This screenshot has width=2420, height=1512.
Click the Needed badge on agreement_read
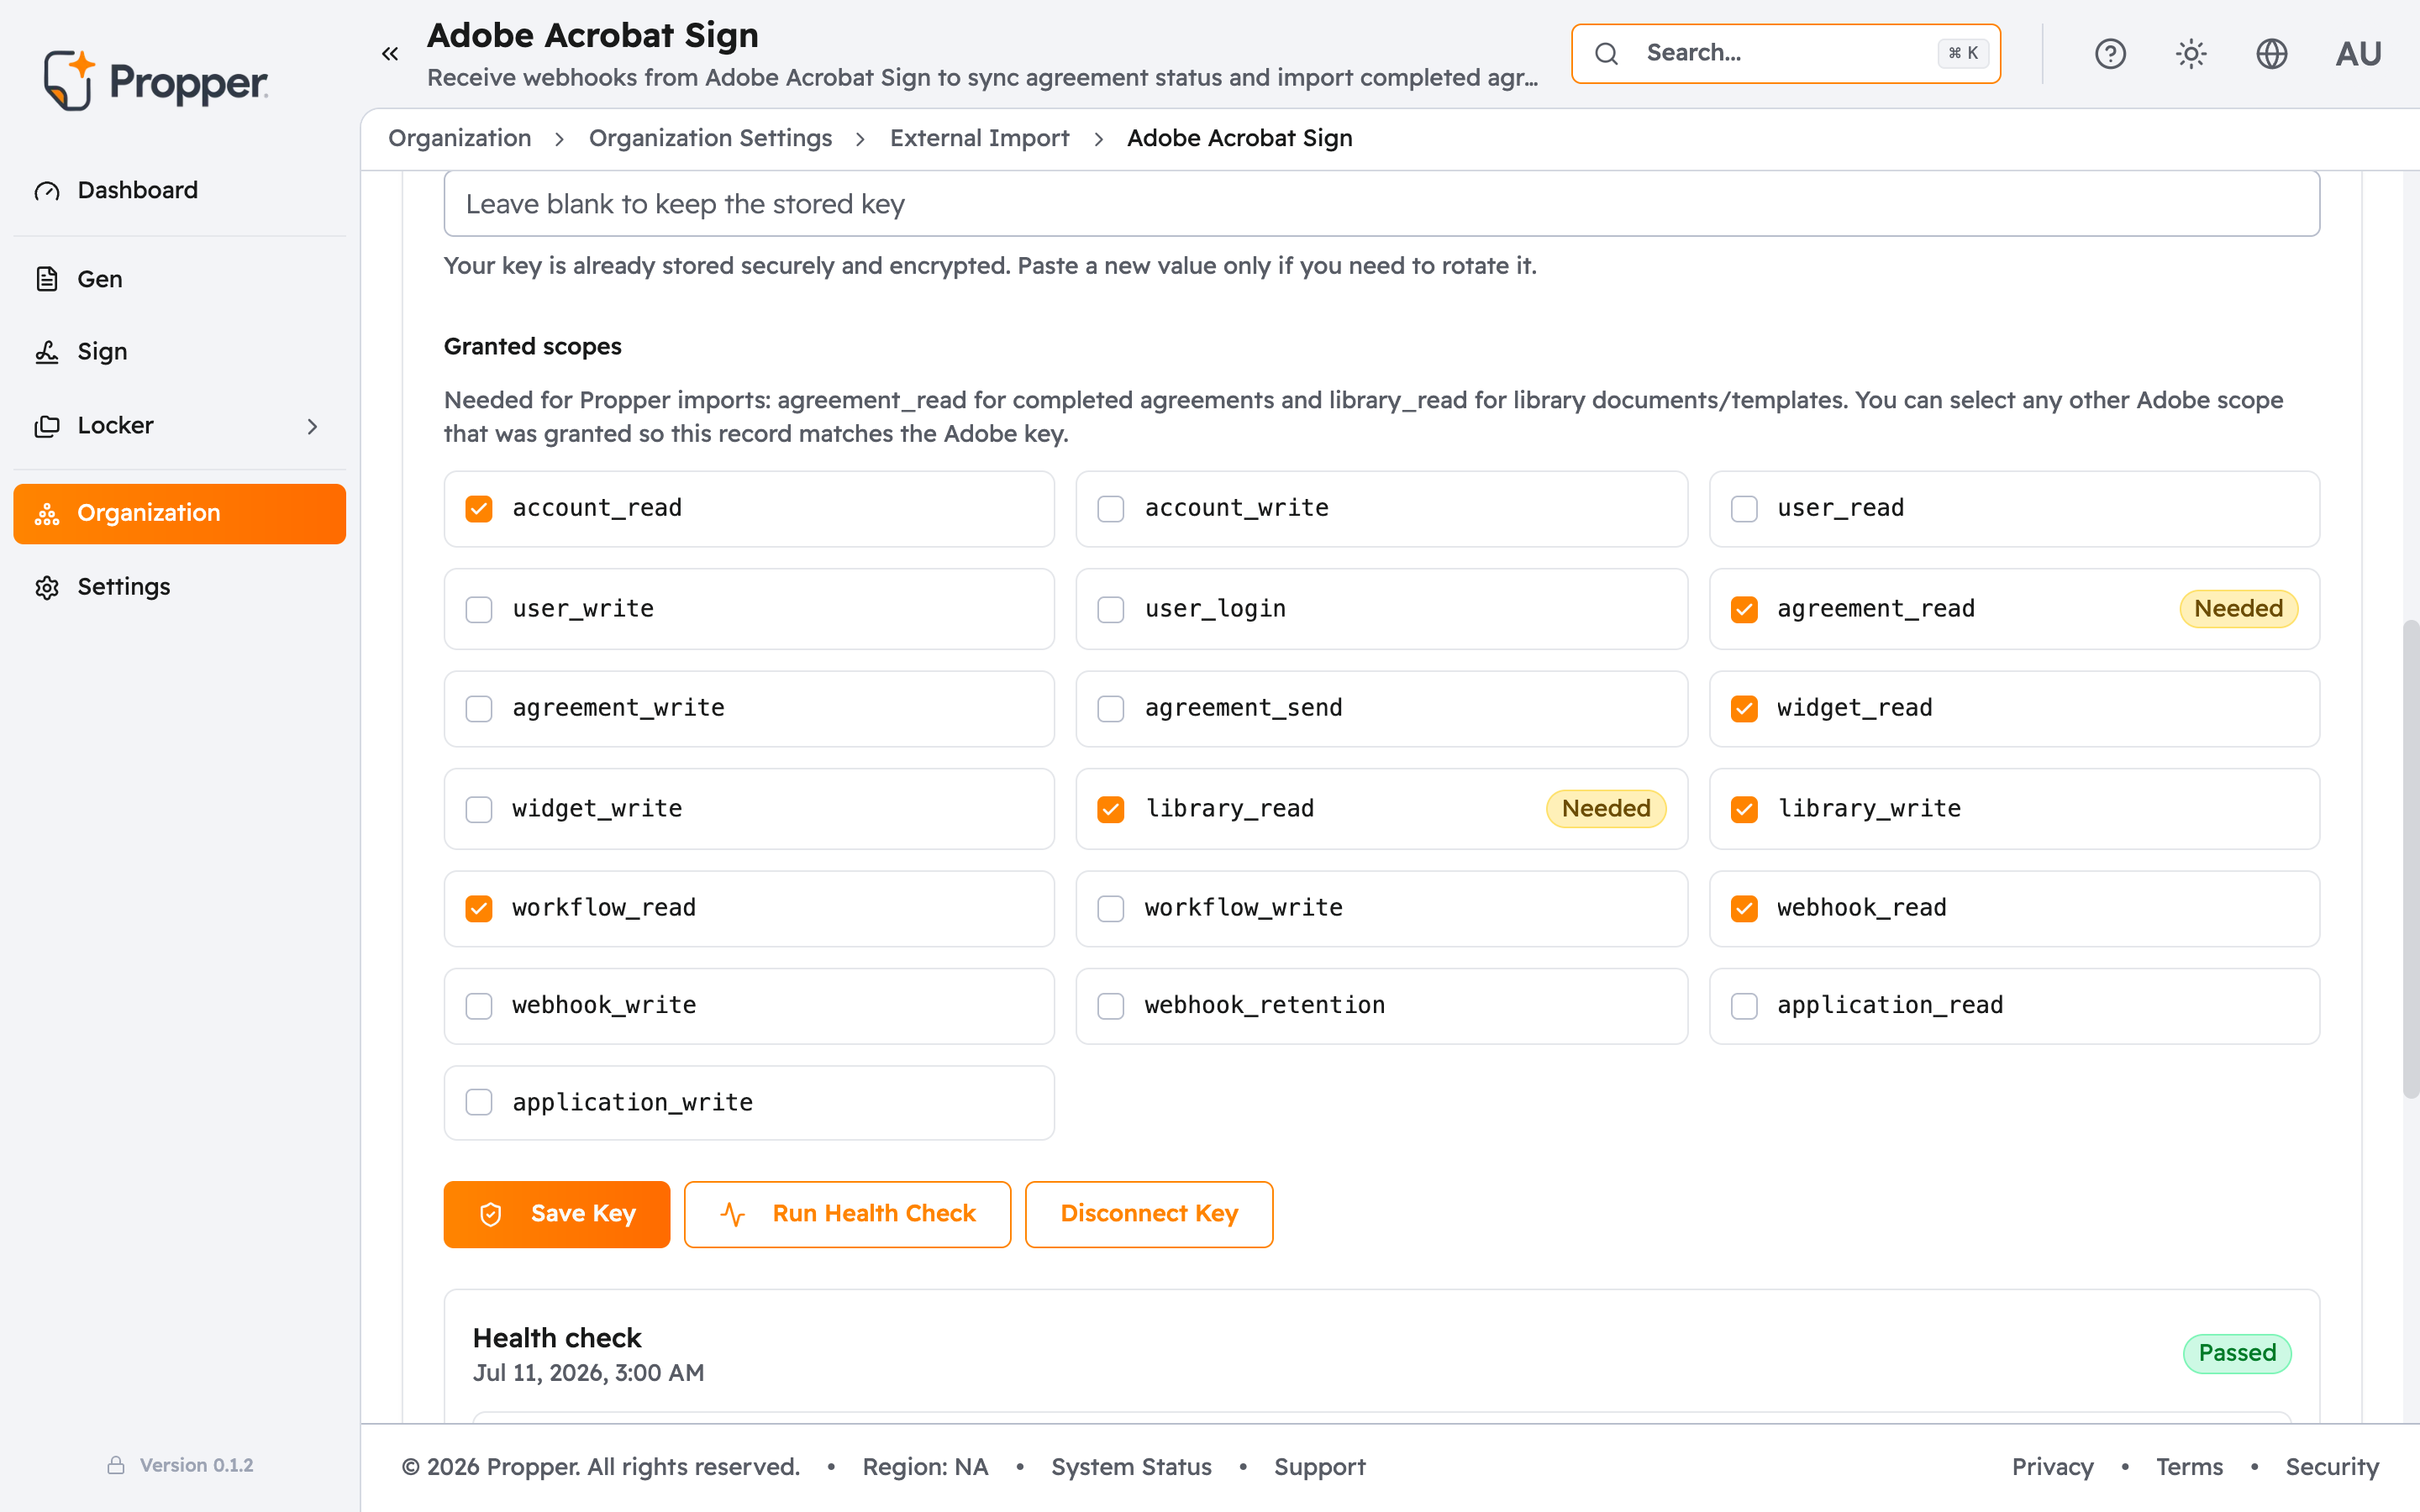tap(2238, 609)
